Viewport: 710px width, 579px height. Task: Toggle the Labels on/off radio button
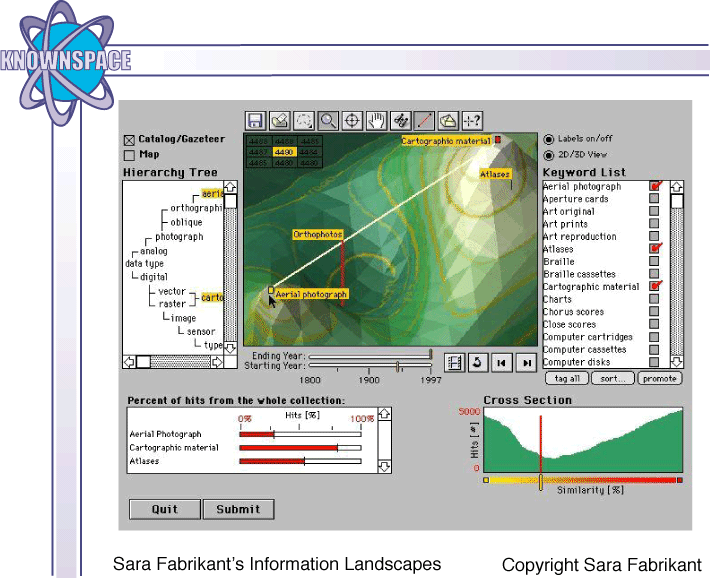[x=549, y=140]
